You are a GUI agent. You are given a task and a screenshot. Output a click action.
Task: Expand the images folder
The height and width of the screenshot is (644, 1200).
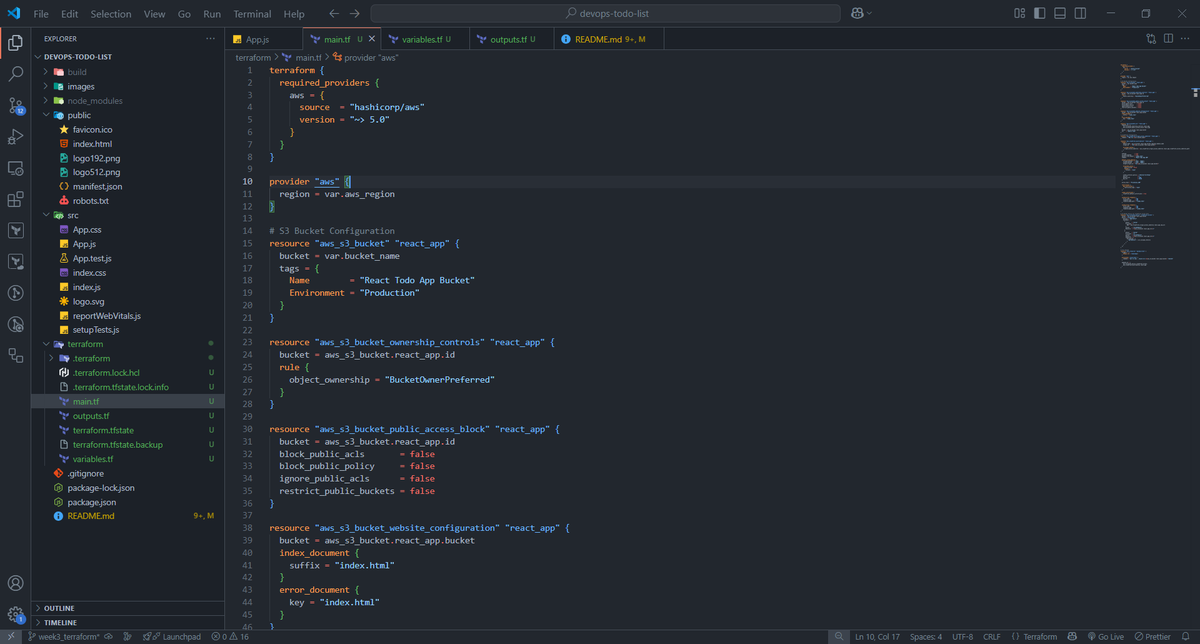point(130,86)
